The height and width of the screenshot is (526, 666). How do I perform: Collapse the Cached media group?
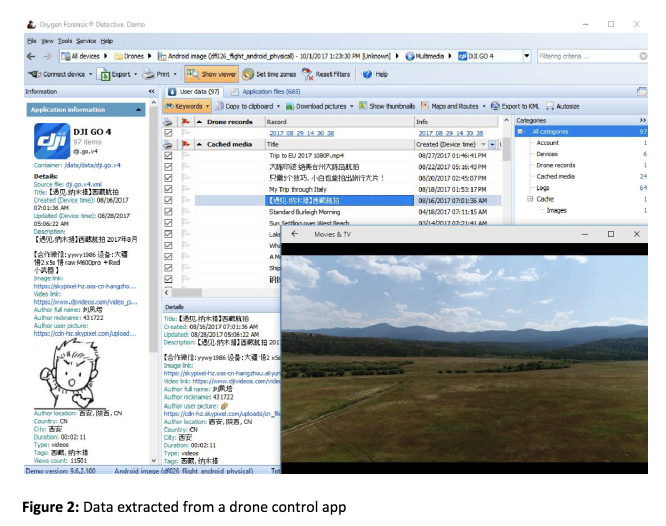(x=199, y=144)
